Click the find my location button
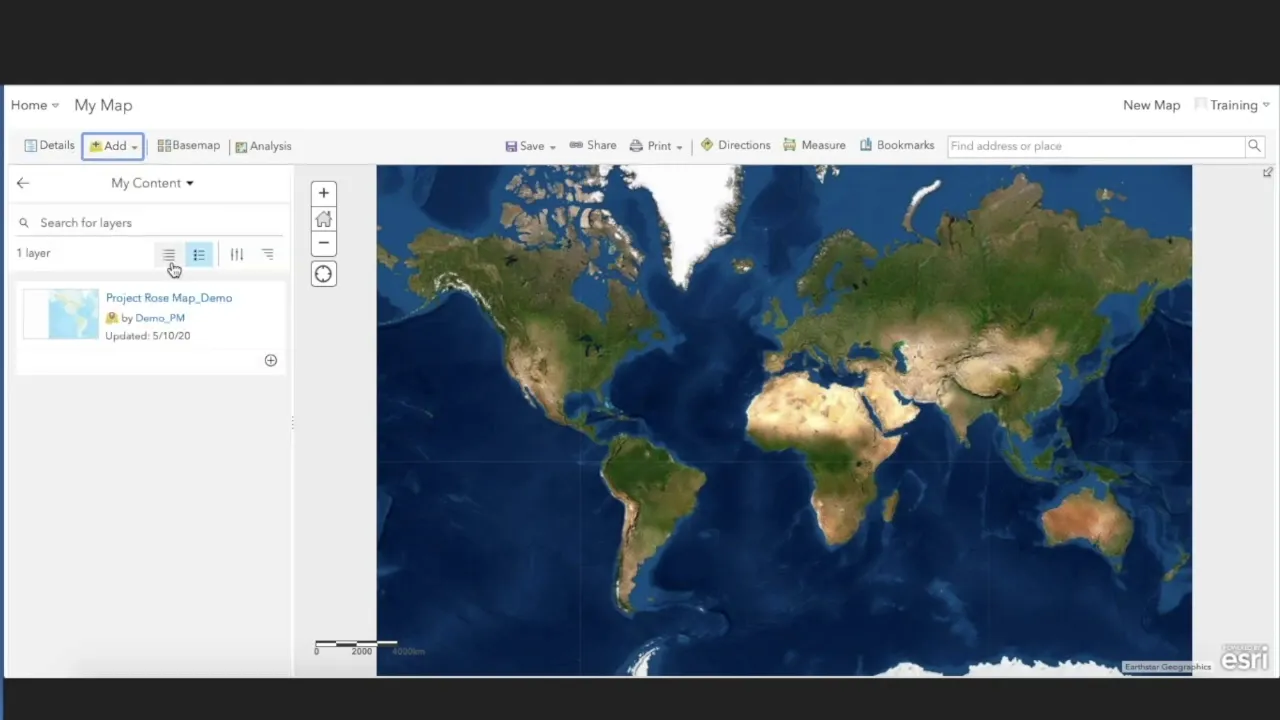This screenshot has height=720, width=1280. [324, 274]
